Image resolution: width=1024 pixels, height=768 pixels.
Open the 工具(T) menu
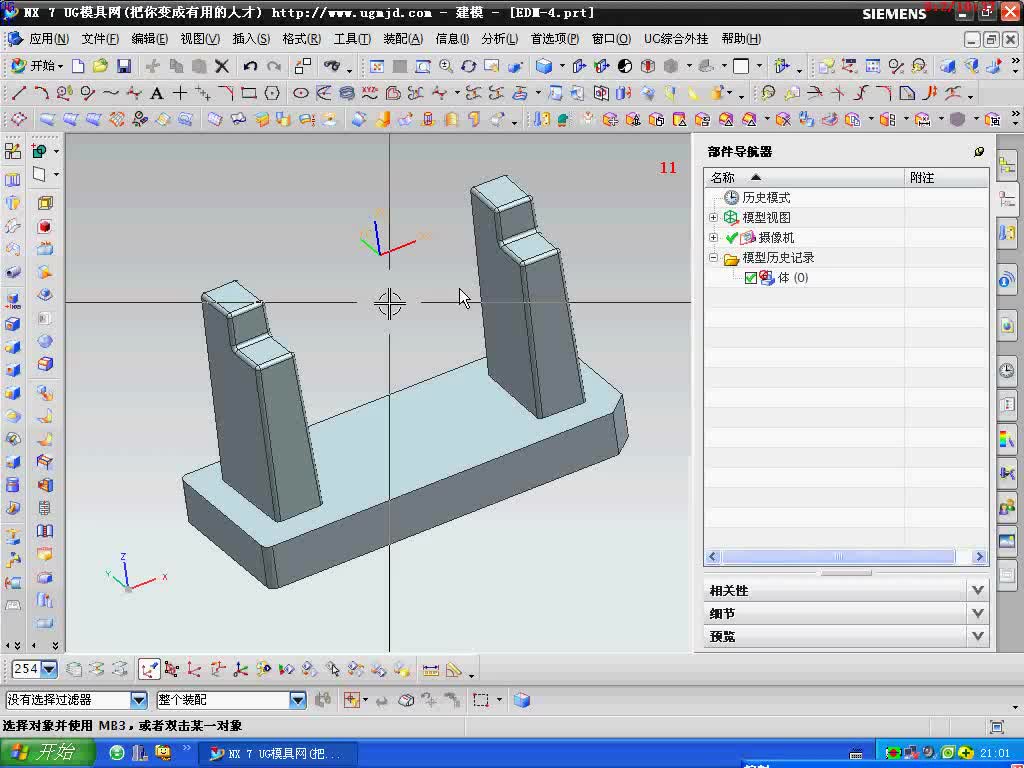coord(352,39)
